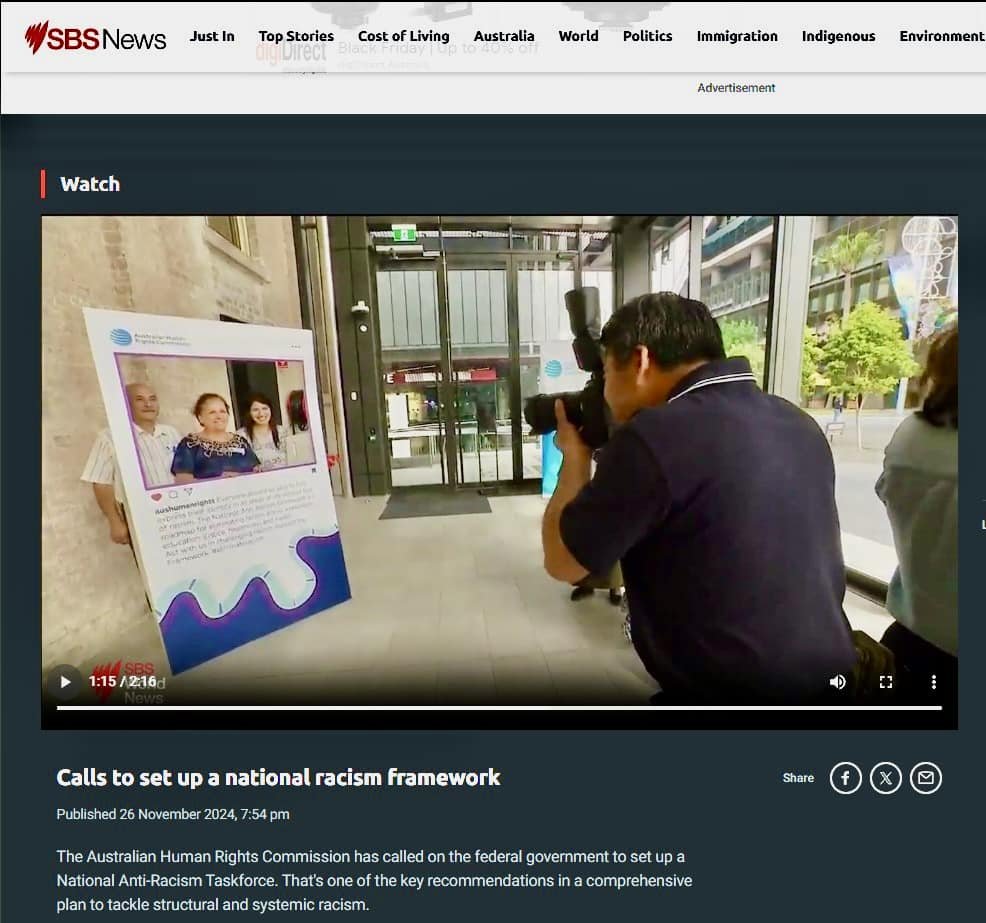The height and width of the screenshot is (923, 986).
Task: Mute the video with the speaker icon
Action: point(838,682)
